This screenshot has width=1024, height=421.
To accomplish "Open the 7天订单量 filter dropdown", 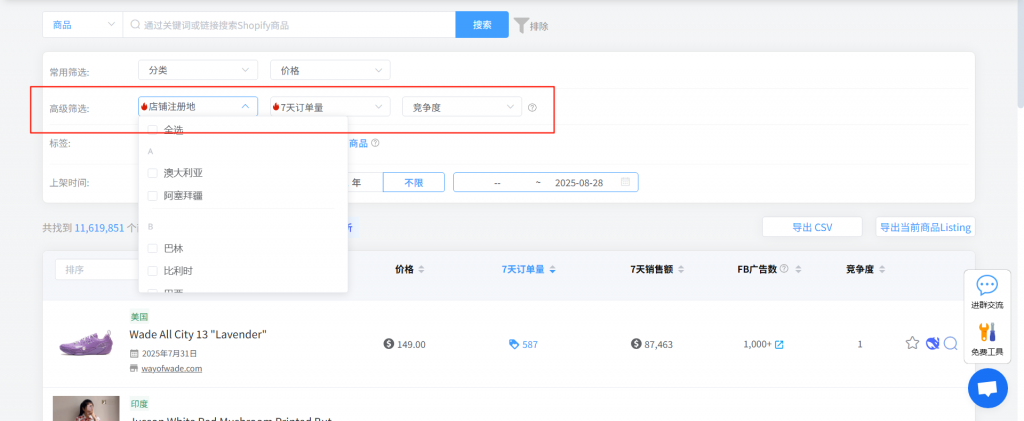I will (x=330, y=106).
